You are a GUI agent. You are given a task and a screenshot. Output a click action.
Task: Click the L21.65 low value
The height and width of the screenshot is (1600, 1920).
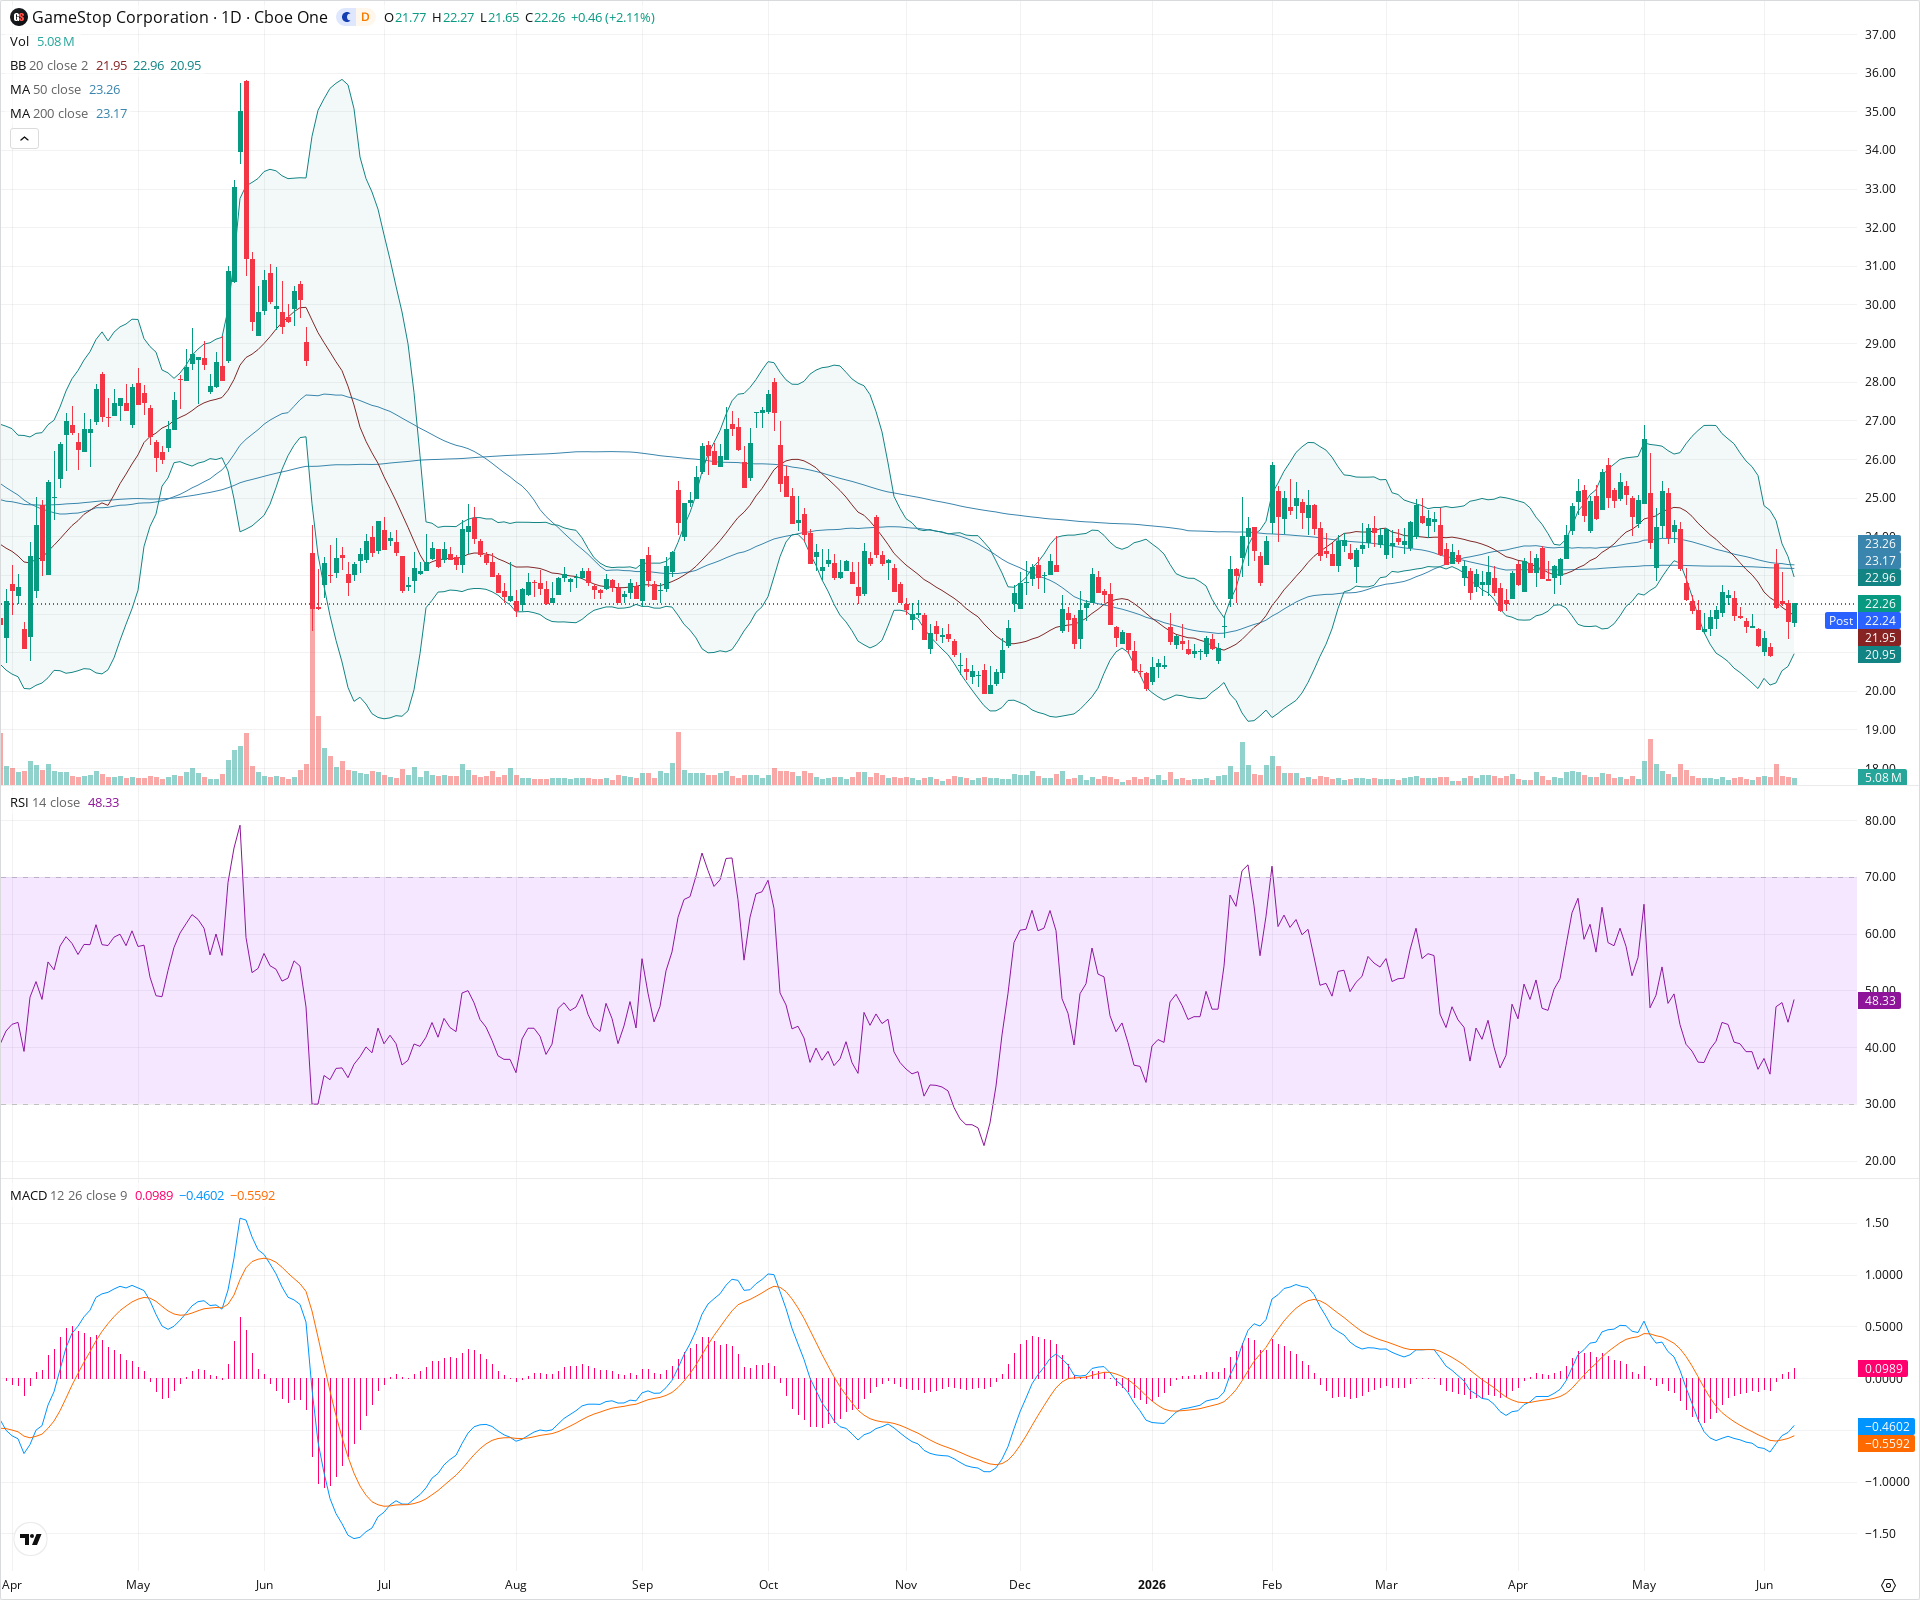point(499,18)
